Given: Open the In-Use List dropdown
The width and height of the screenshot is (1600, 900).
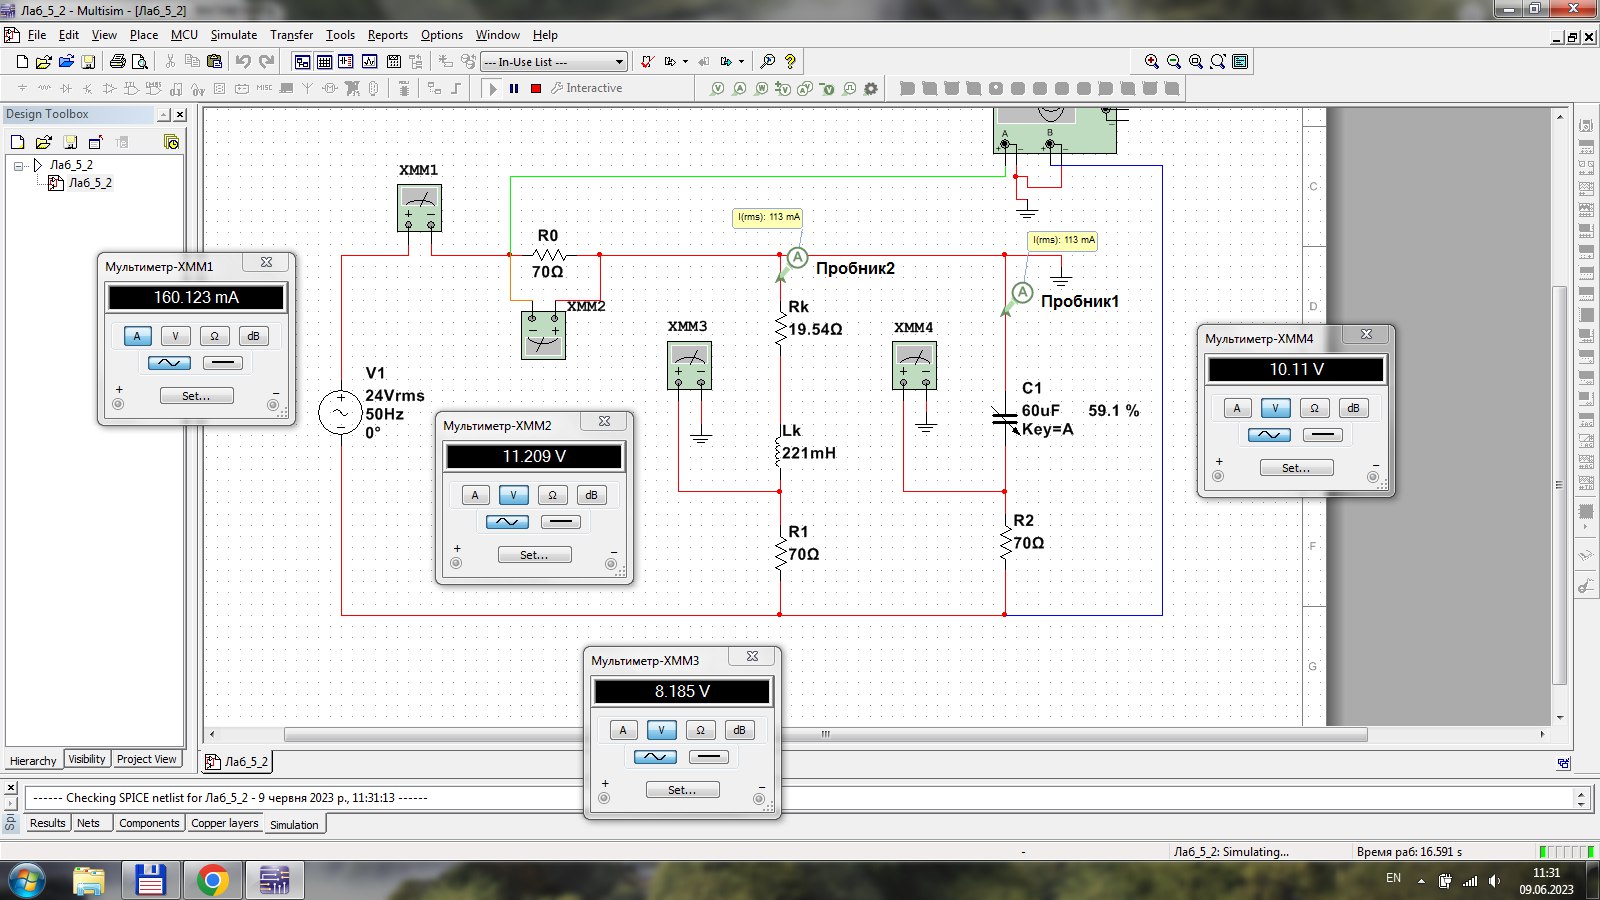Looking at the screenshot, I should click(x=619, y=62).
